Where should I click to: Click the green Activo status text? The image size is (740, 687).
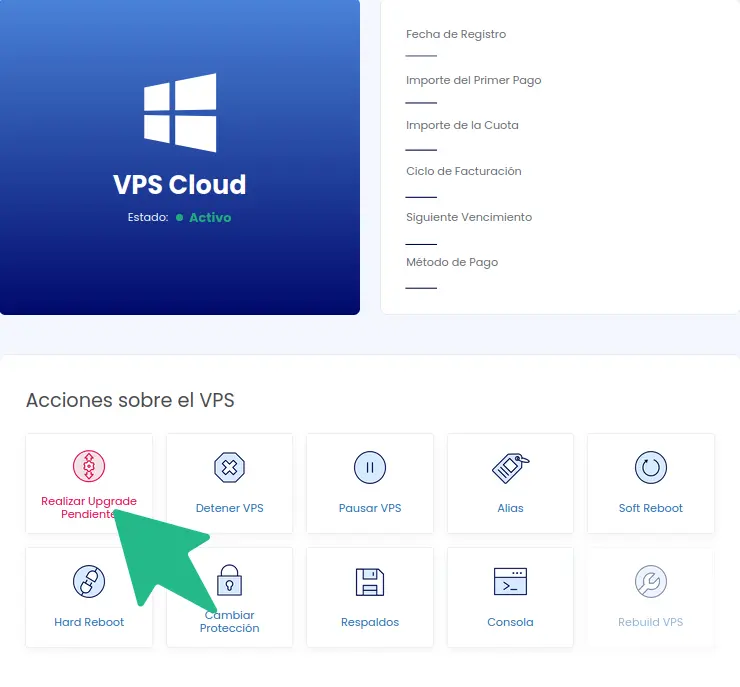[210, 218]
